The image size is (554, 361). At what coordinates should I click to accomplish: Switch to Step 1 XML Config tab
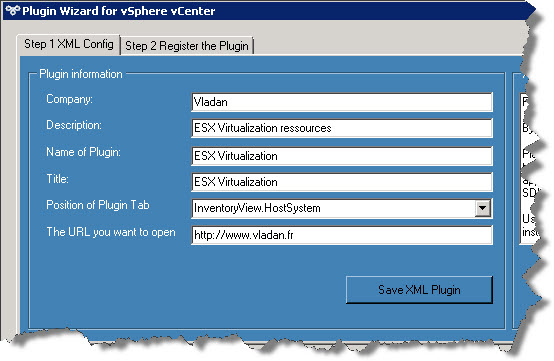tap(69, 45)
